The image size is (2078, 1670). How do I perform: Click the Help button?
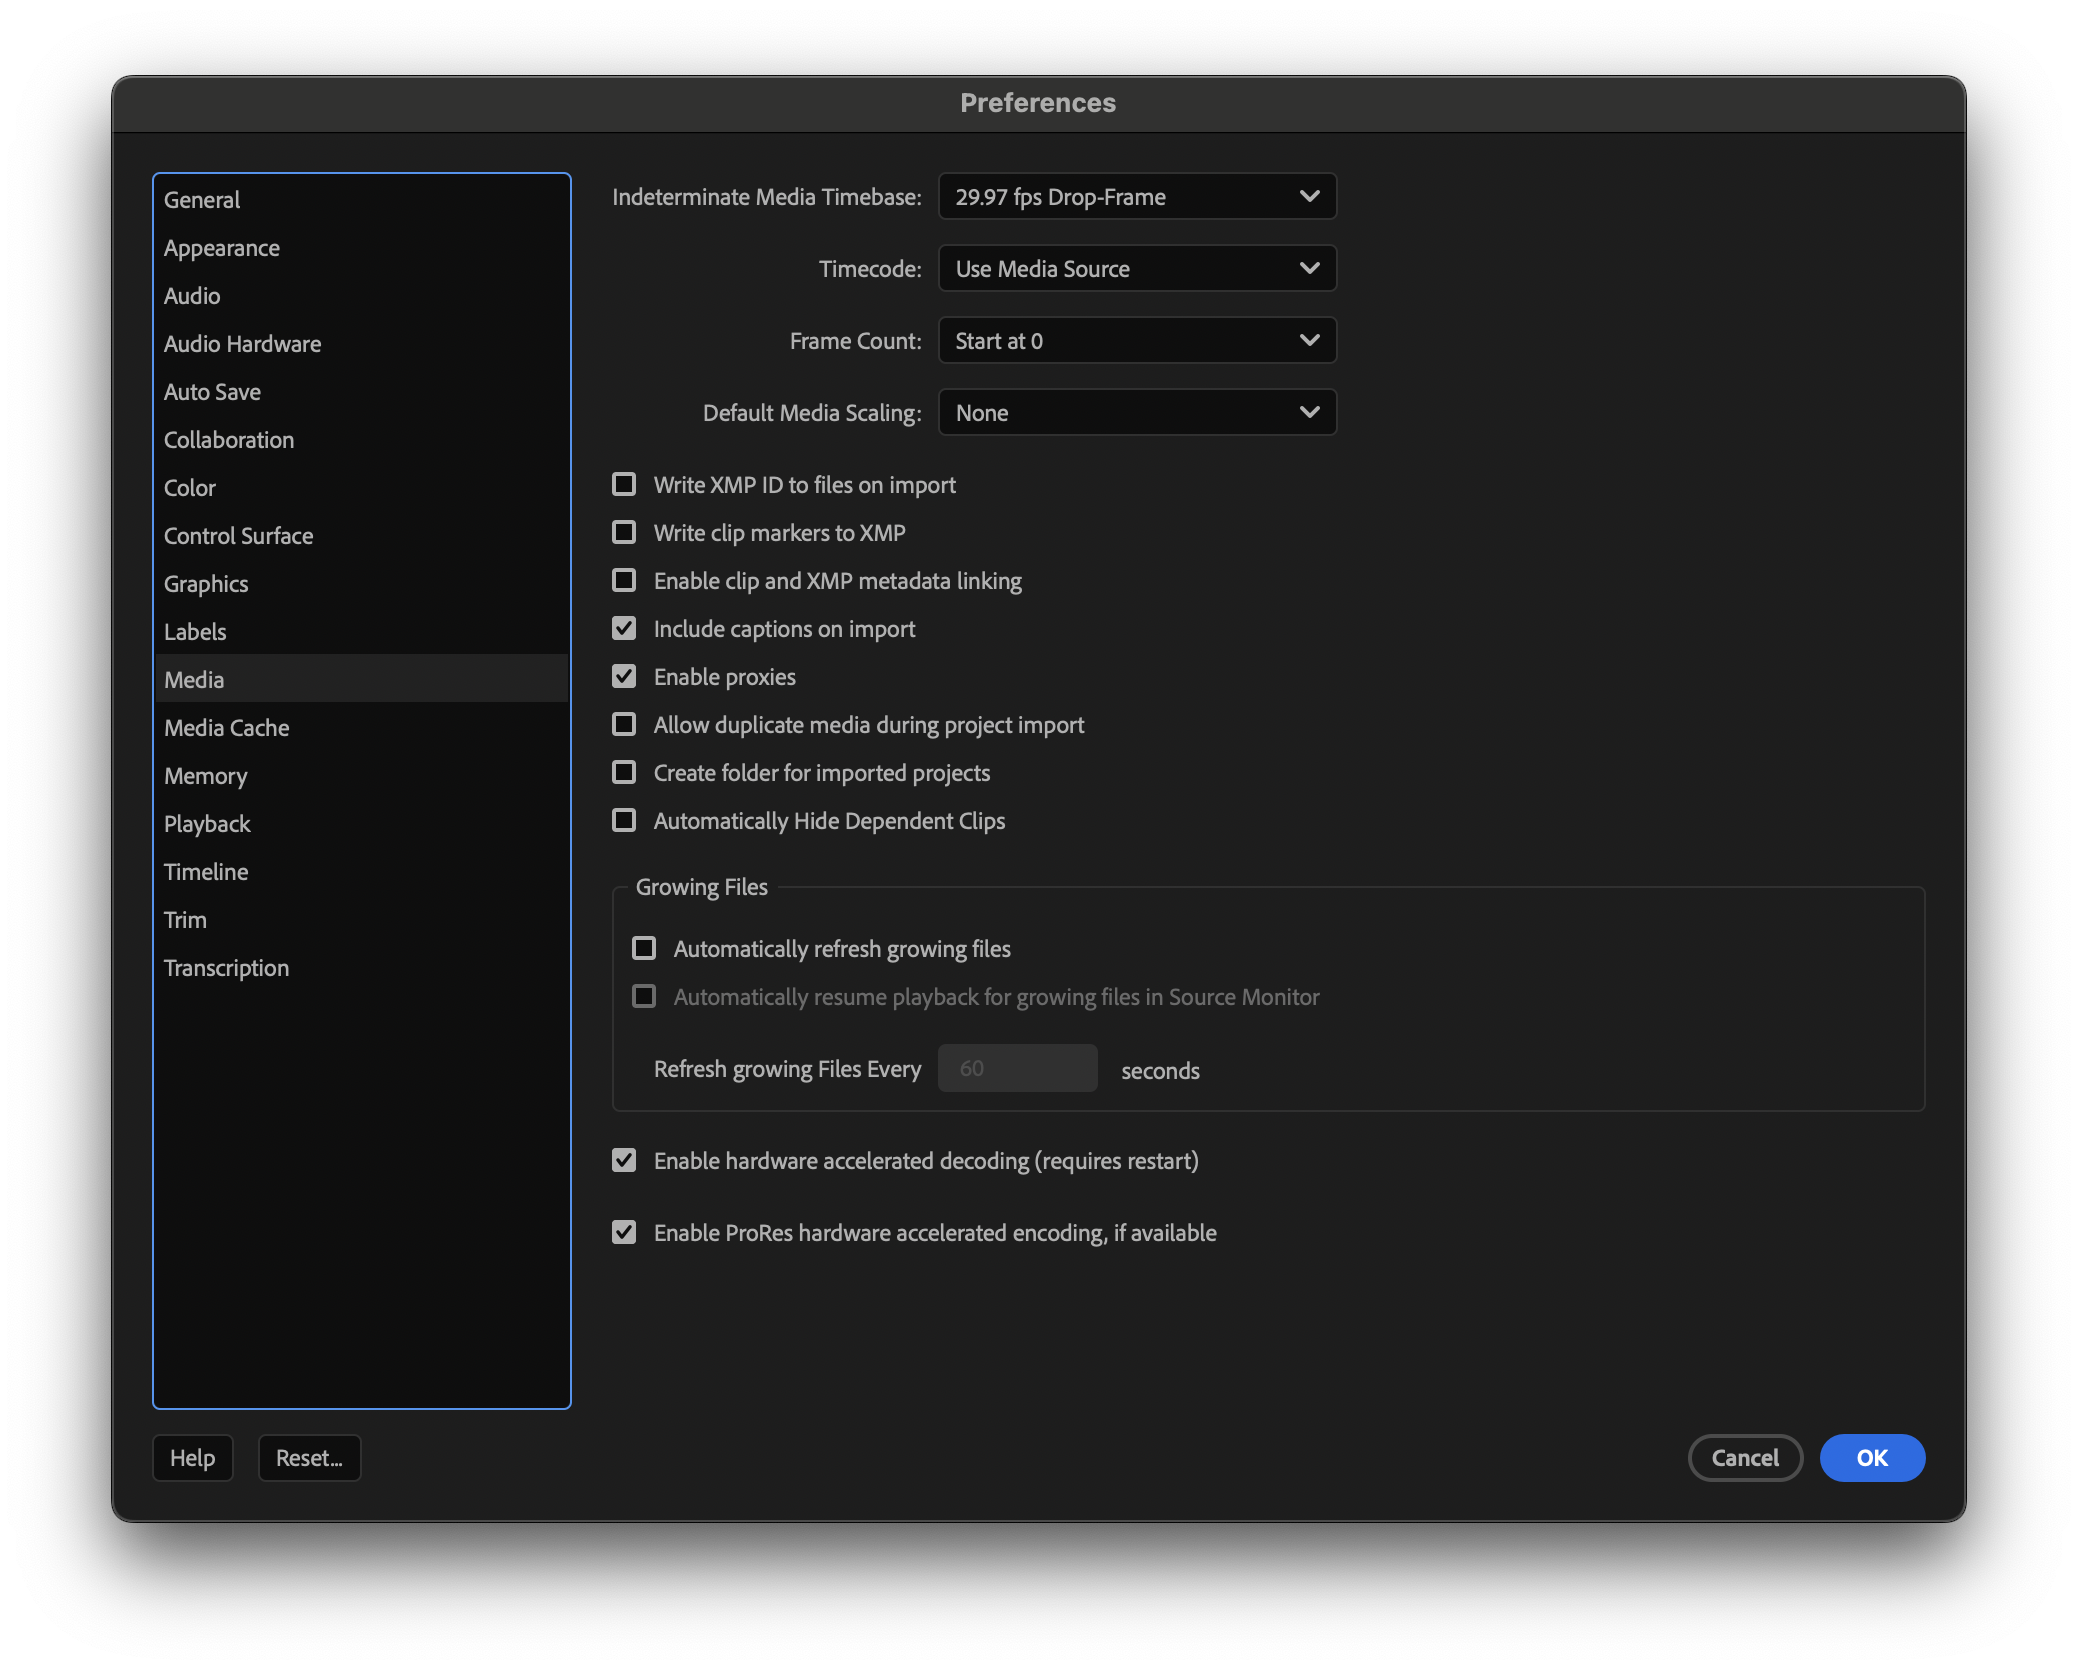coord(192,1458)
